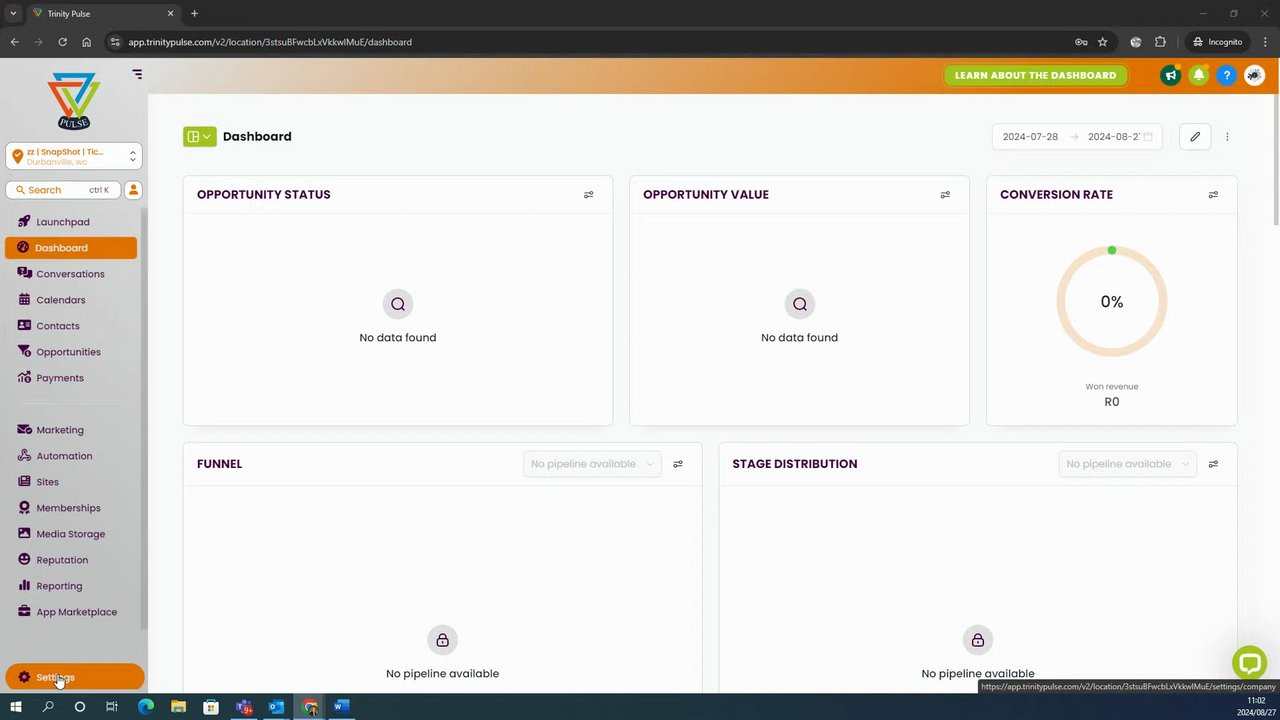Open a new browser tab

[x=194, y=14]
